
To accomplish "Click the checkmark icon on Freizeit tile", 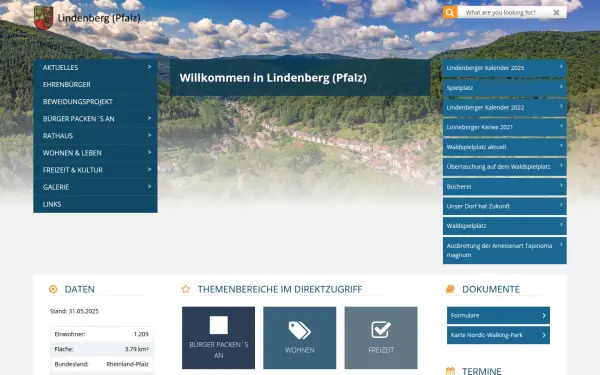I will point(381,329).
